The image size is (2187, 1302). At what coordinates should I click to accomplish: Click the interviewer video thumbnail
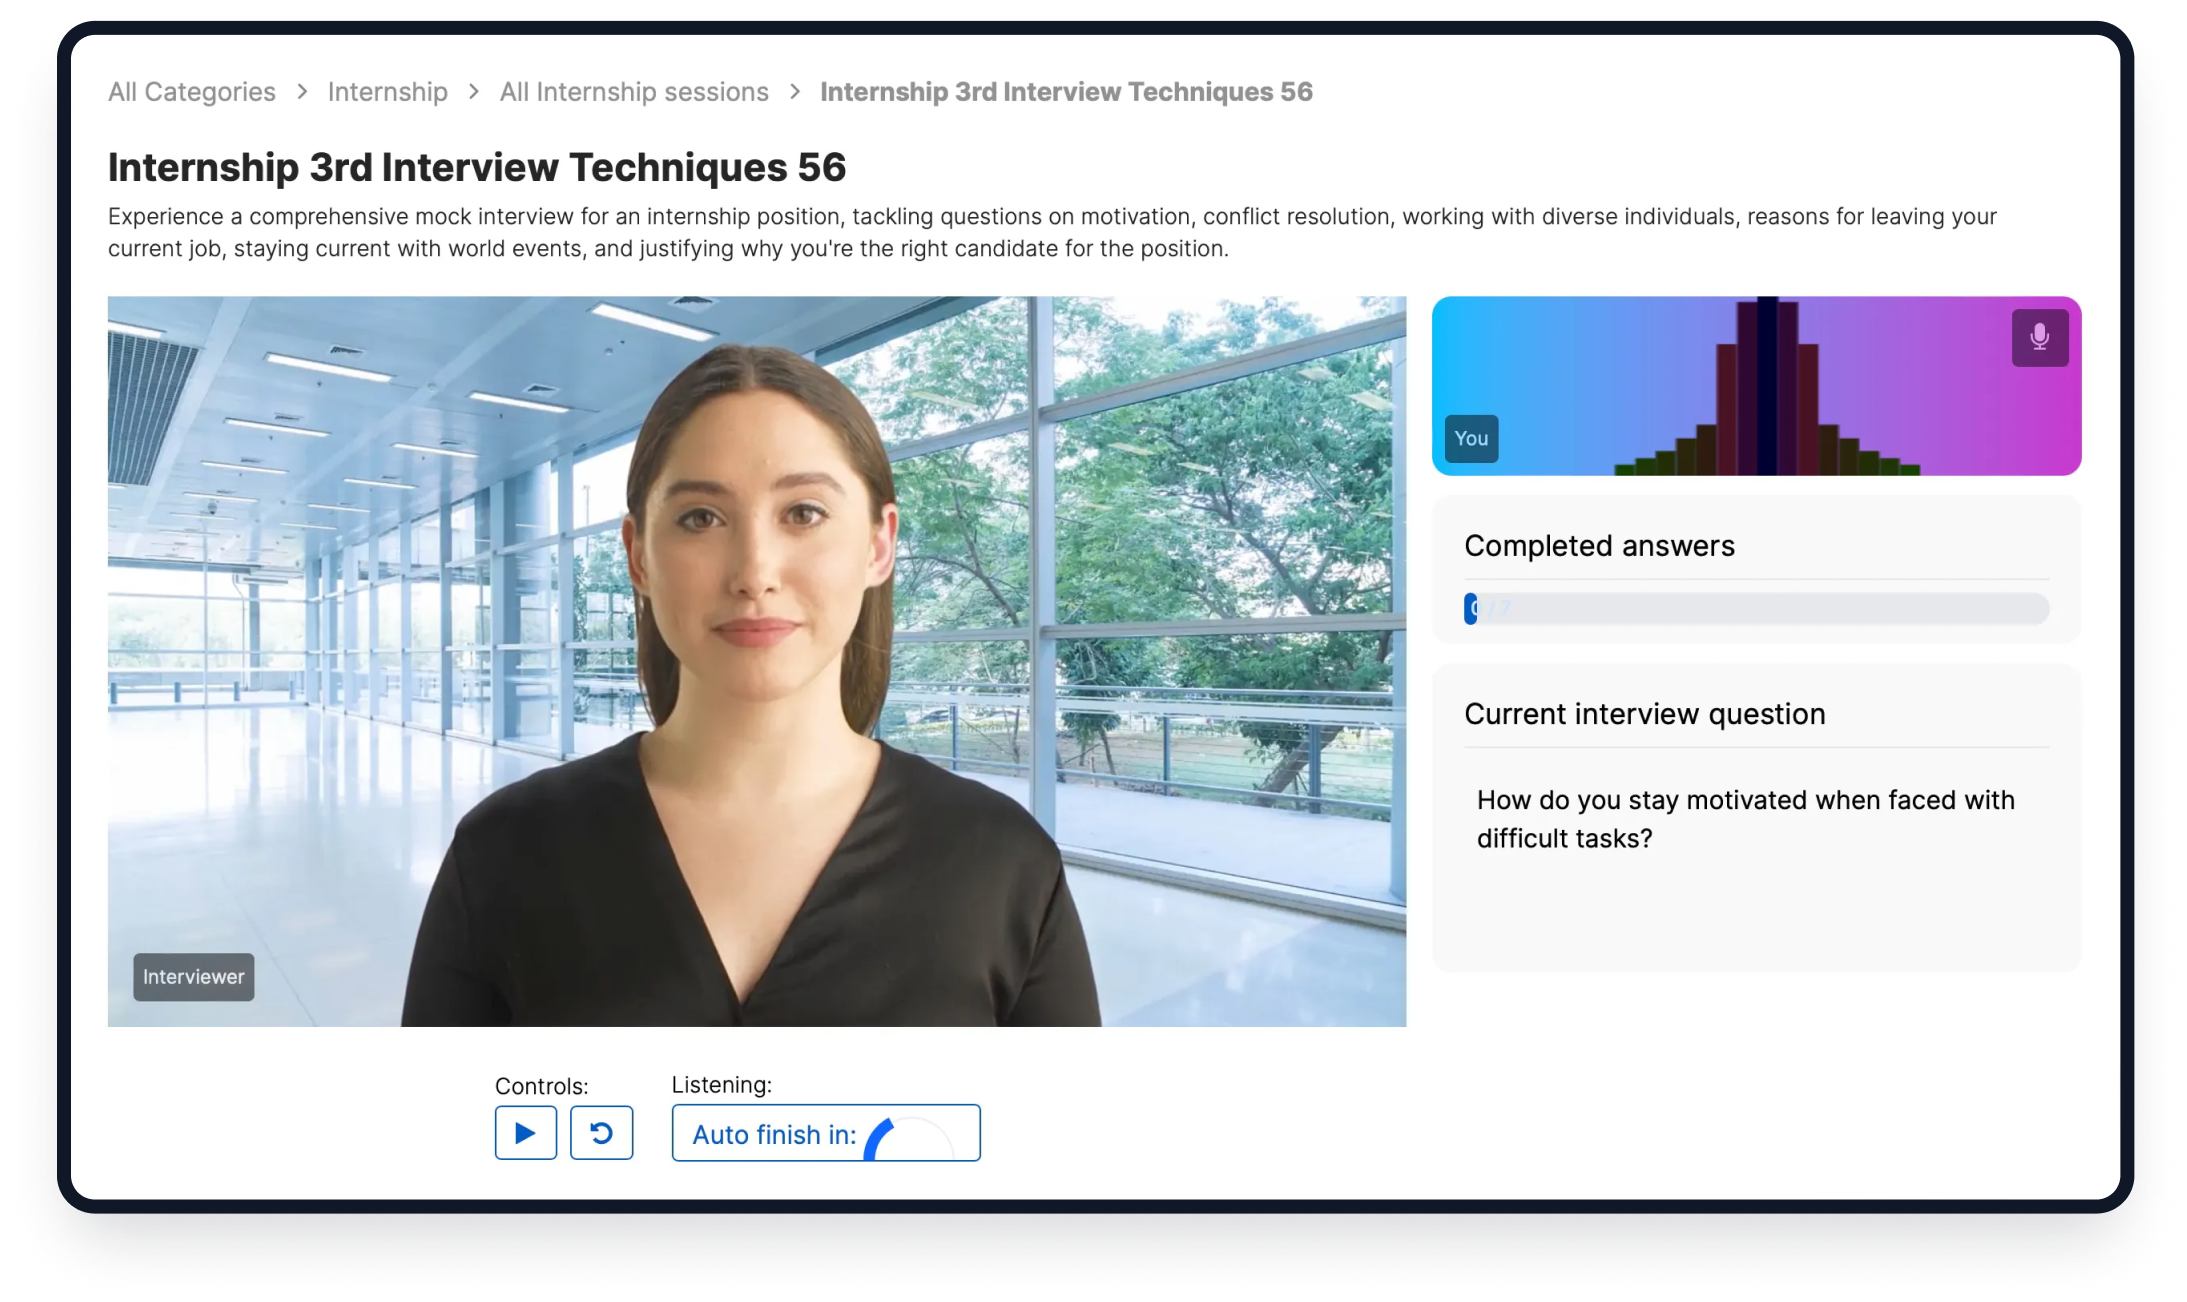click(x=756, y=660)
